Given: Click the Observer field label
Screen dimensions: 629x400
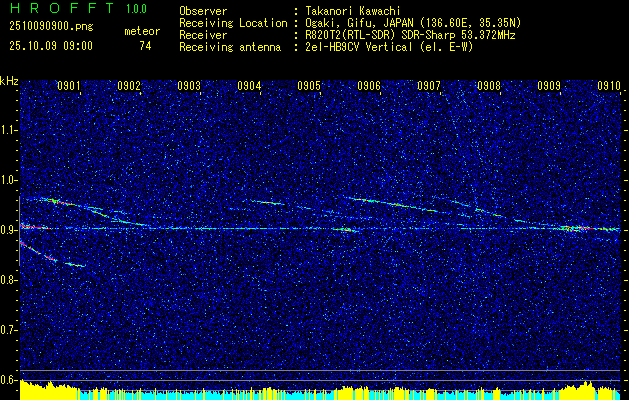Looking at the screenshot, I should pyautogui.click(x=203, y=11).
